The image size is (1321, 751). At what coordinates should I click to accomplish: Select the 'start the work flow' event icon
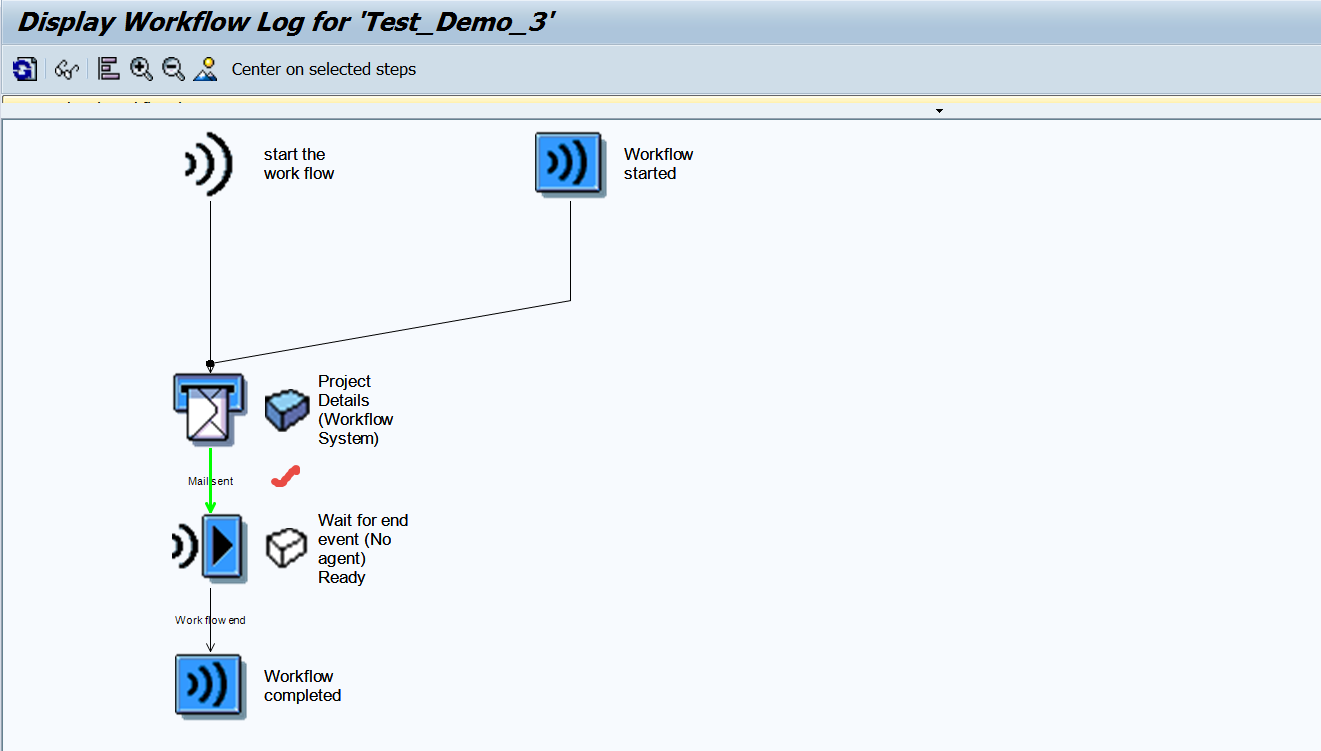[x=209, y=164]
